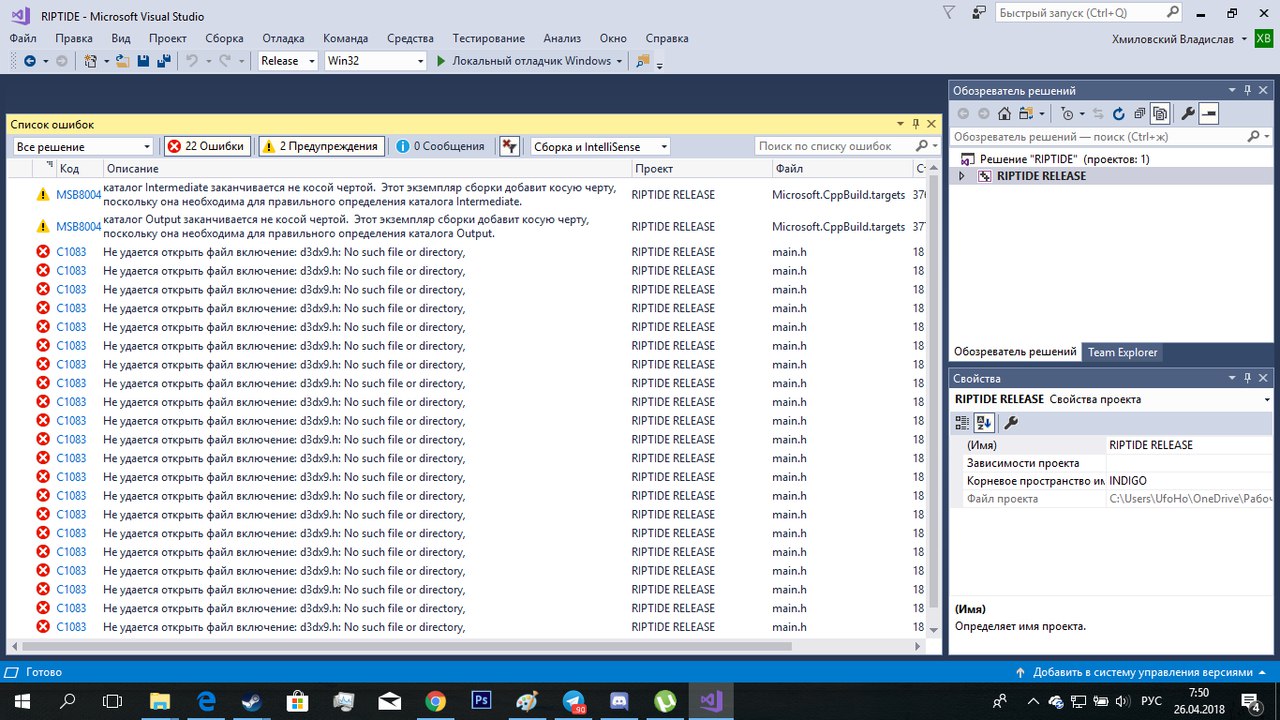Click Collapse All icon in Solution Explorer
Image resolution: width=1280 pixels, height=720 pixels.
coord(1139,114)
